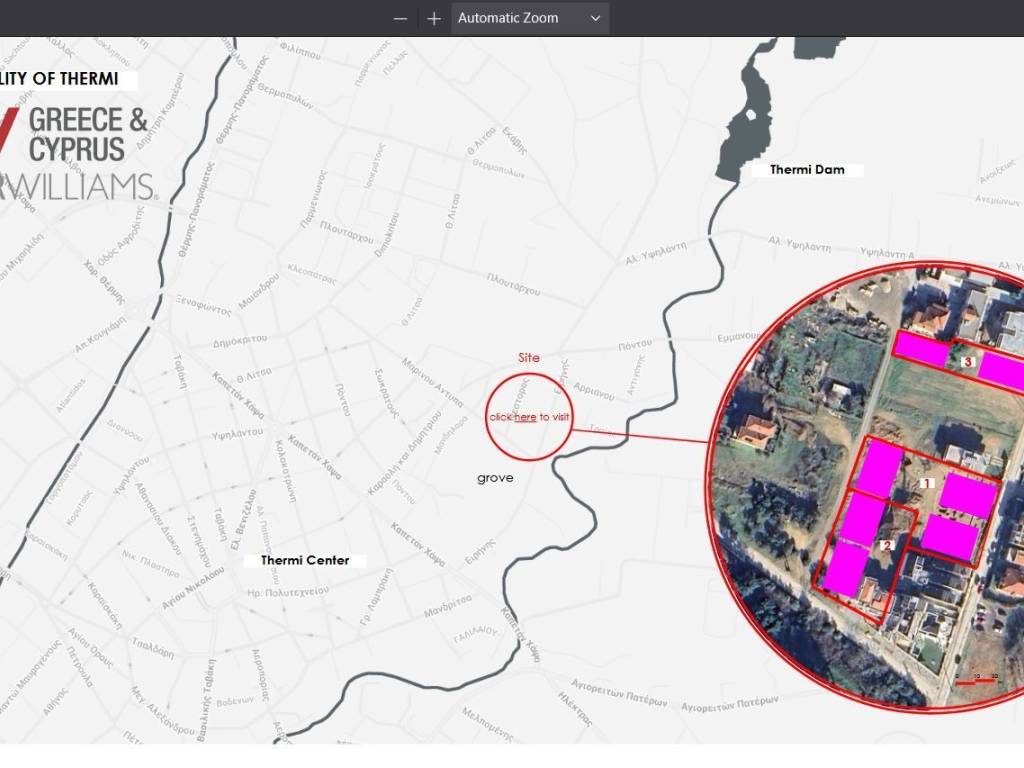Screen dimensions: 1024x768
Task: Click the chevron arrow in the zoom selector
Action: pyautogui.click(x=596, y=18)
